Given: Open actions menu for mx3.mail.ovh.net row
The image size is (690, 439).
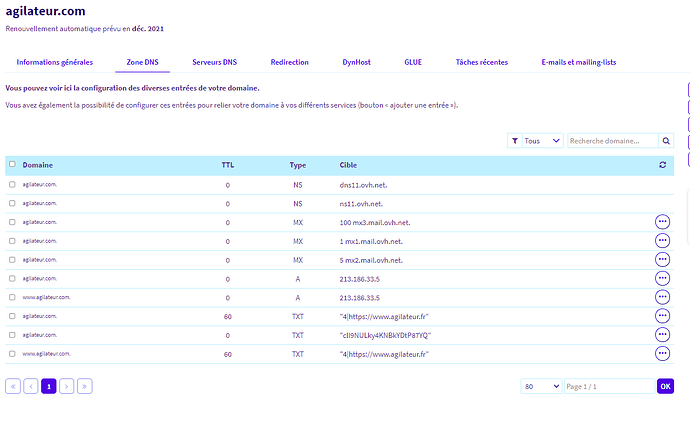Looking at the screenshot, I should coord(662,222).
